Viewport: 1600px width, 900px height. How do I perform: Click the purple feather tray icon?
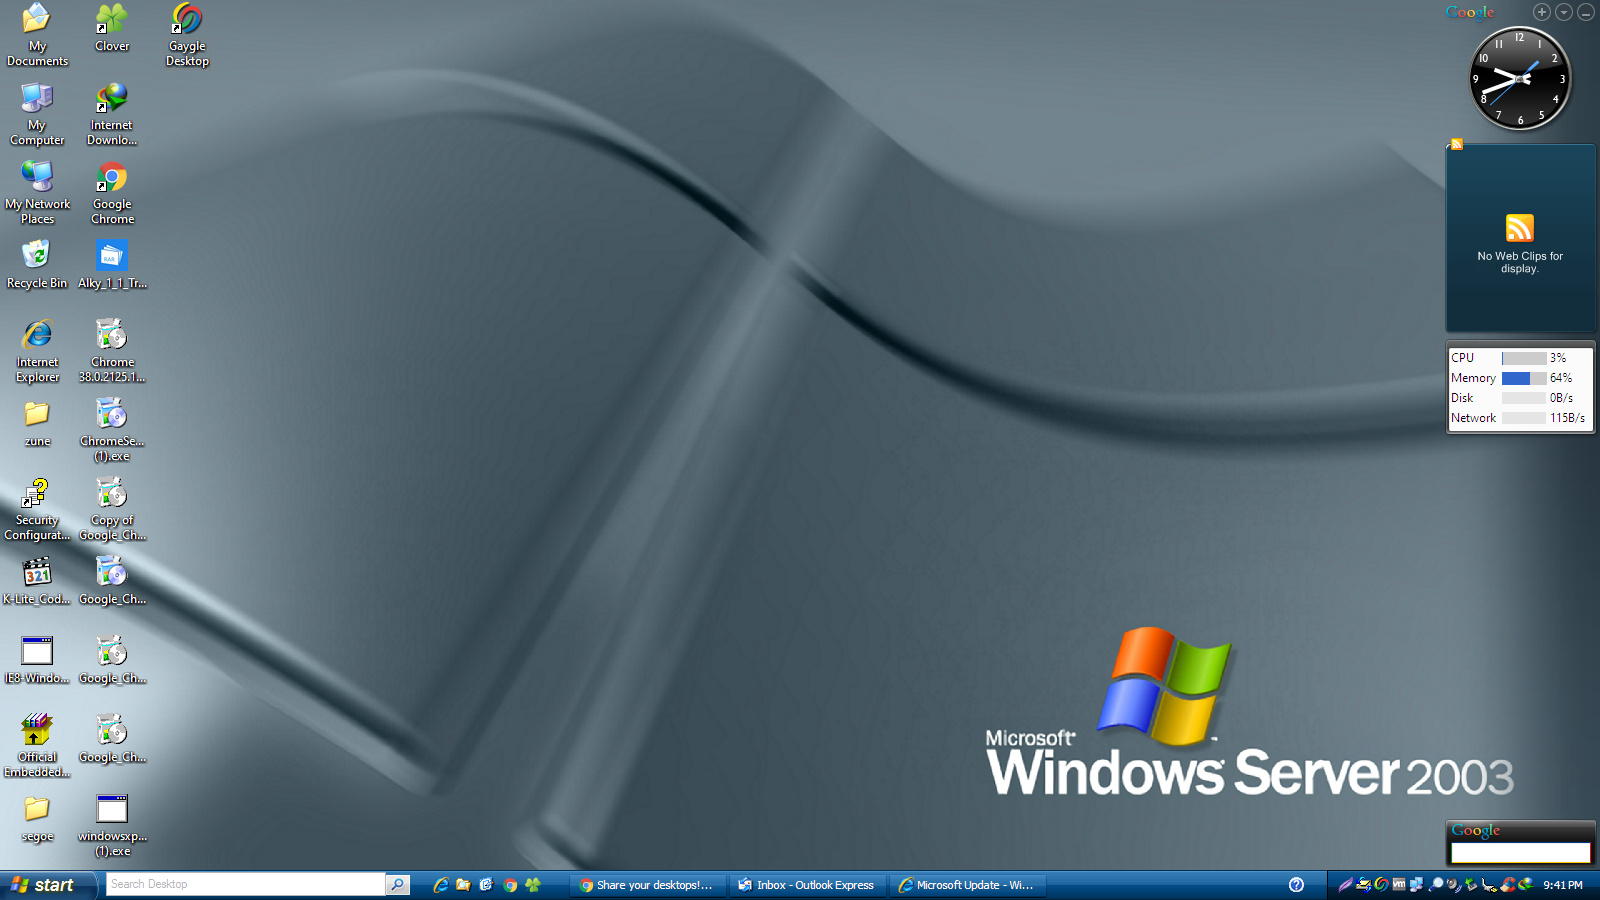tap(1346, 884)
